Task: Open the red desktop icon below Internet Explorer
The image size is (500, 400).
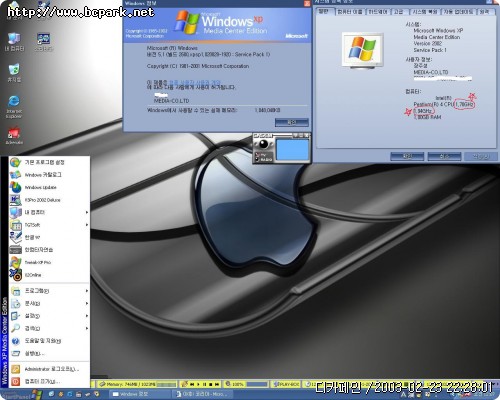Action: (x=14, y=136)
